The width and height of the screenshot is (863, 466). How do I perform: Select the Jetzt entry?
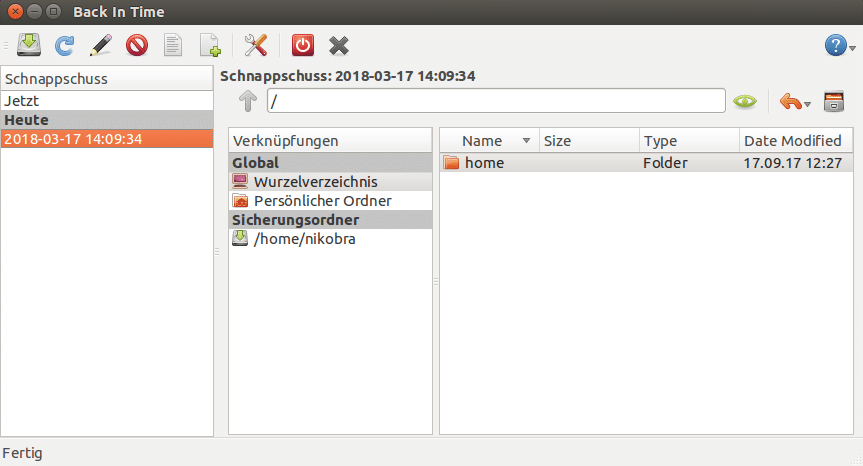pyautogui.click(x=107, y=101)
